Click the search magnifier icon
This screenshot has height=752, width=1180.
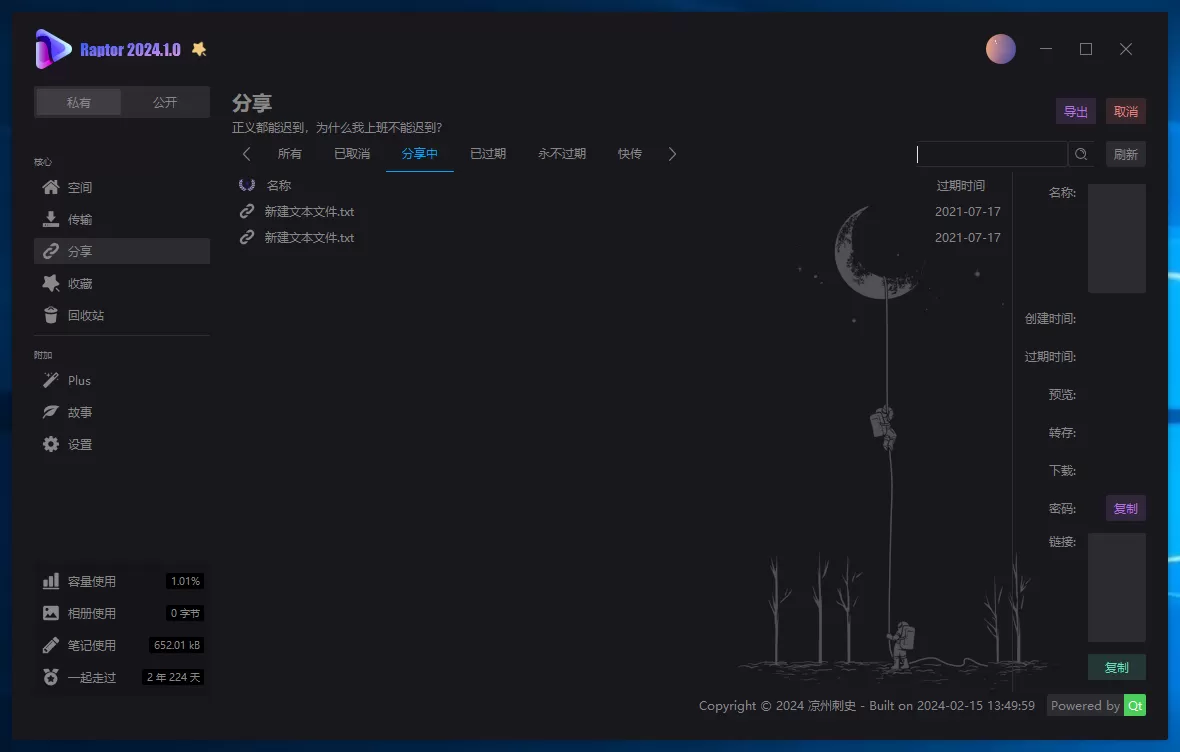click(1081, 154)
